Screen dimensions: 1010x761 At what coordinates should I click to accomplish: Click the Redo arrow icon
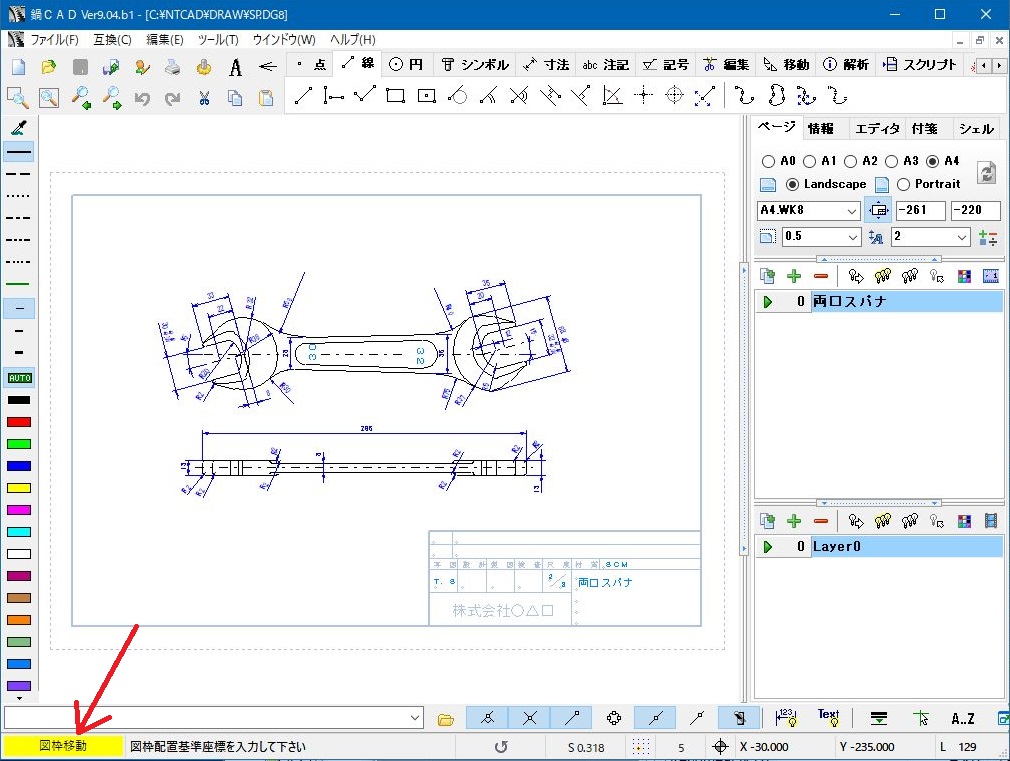pos(172,98)
